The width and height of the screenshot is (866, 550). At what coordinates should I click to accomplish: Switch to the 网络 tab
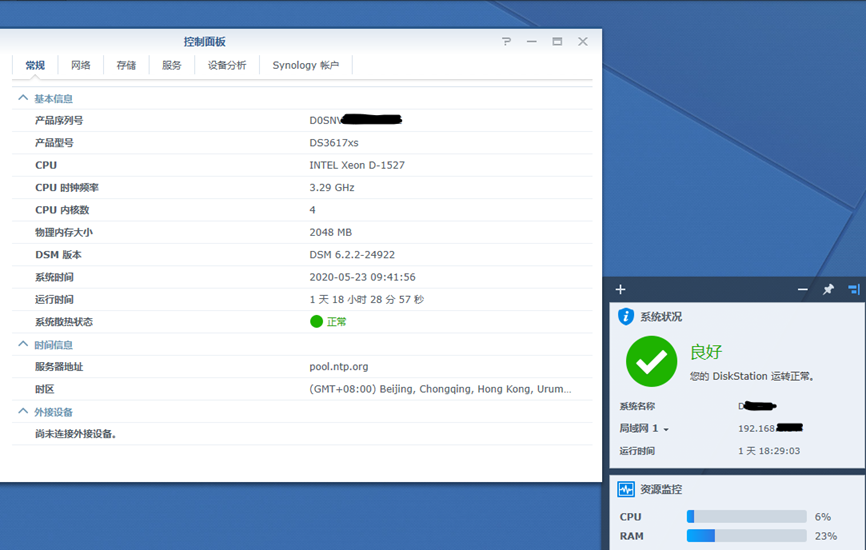[81, 65]
